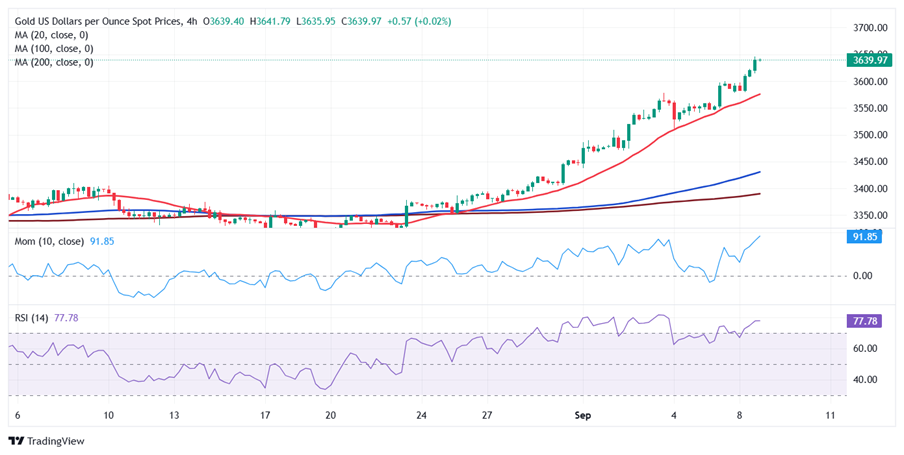
Task: Click the 24 date on time axis
Action: (x=422, y=415)
